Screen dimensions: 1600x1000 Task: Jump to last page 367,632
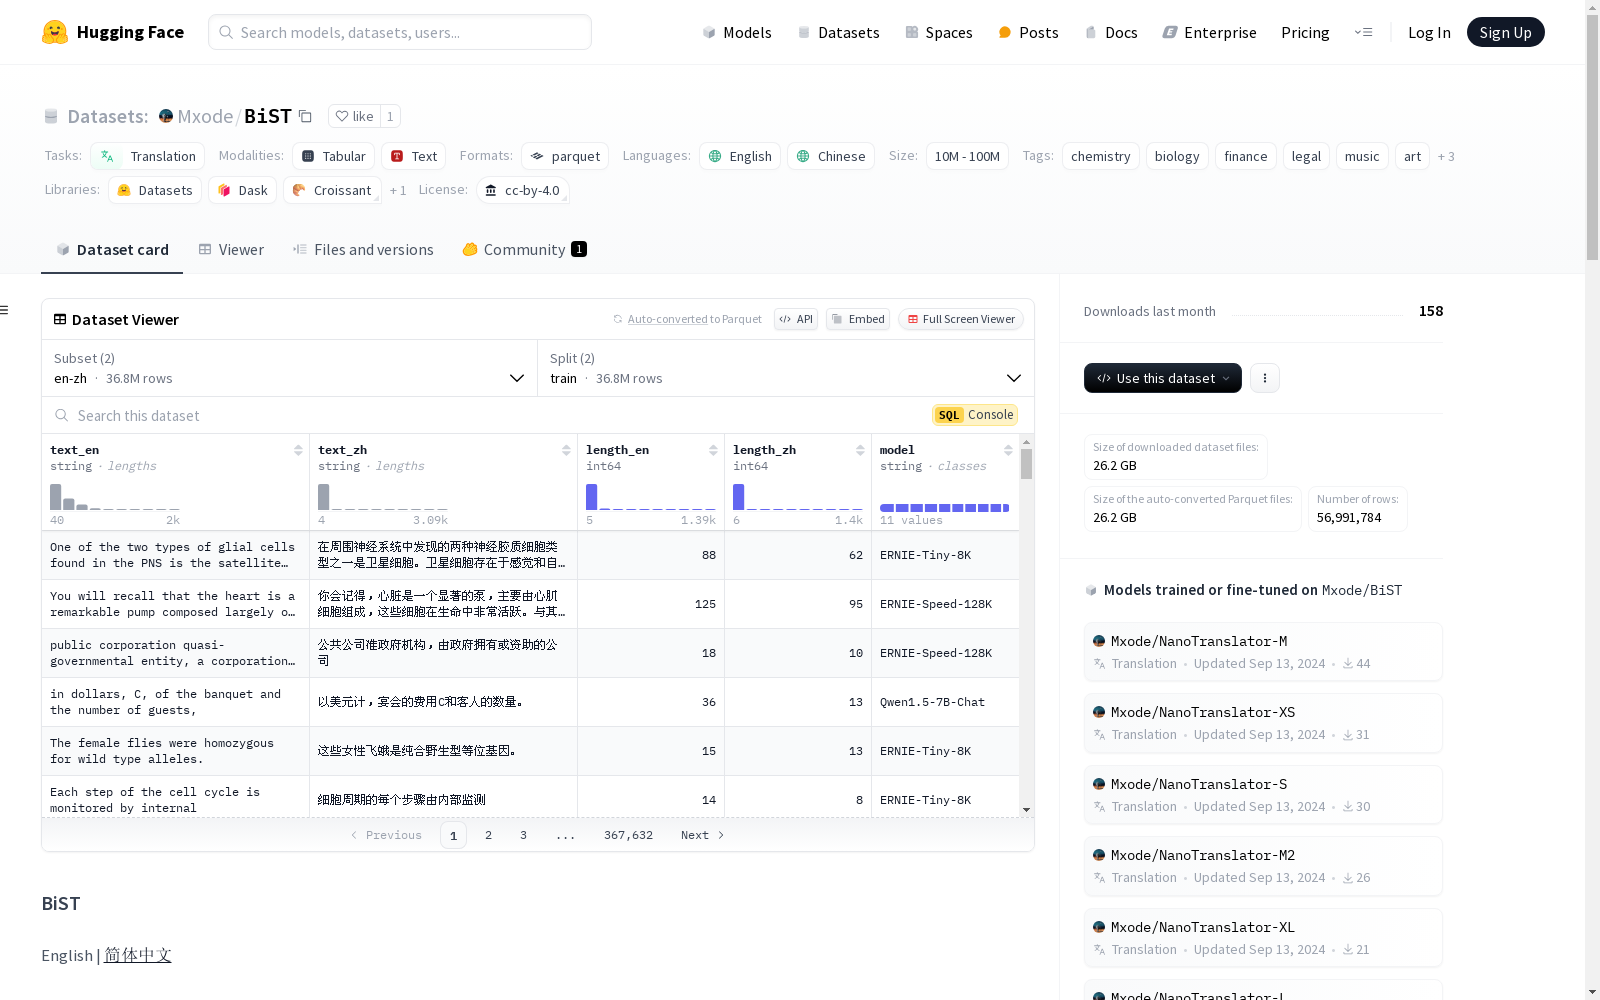628,835
